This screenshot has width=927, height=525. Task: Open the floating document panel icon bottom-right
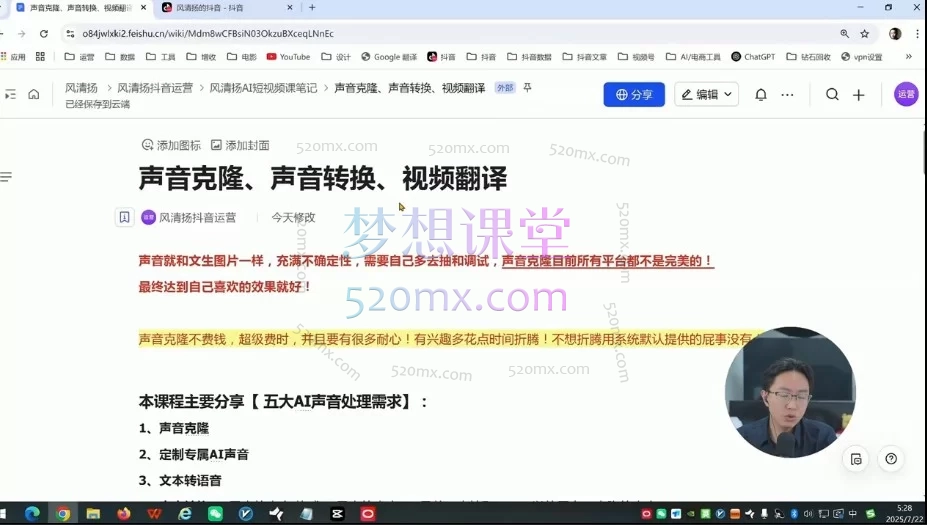(x=856, y=459)
